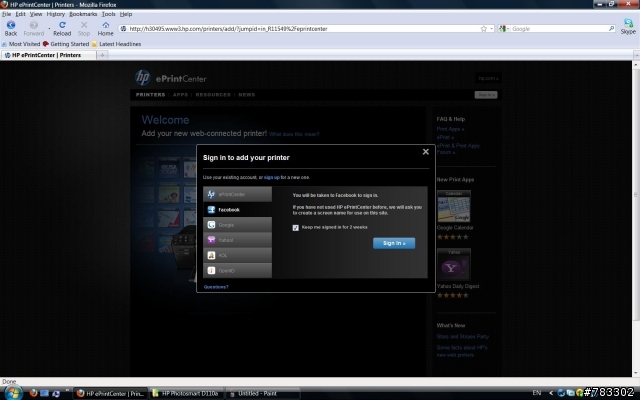The width and height of the screenshot is (640, 400).
Task: Open the Help menu
Action: (x=126, y=14)
